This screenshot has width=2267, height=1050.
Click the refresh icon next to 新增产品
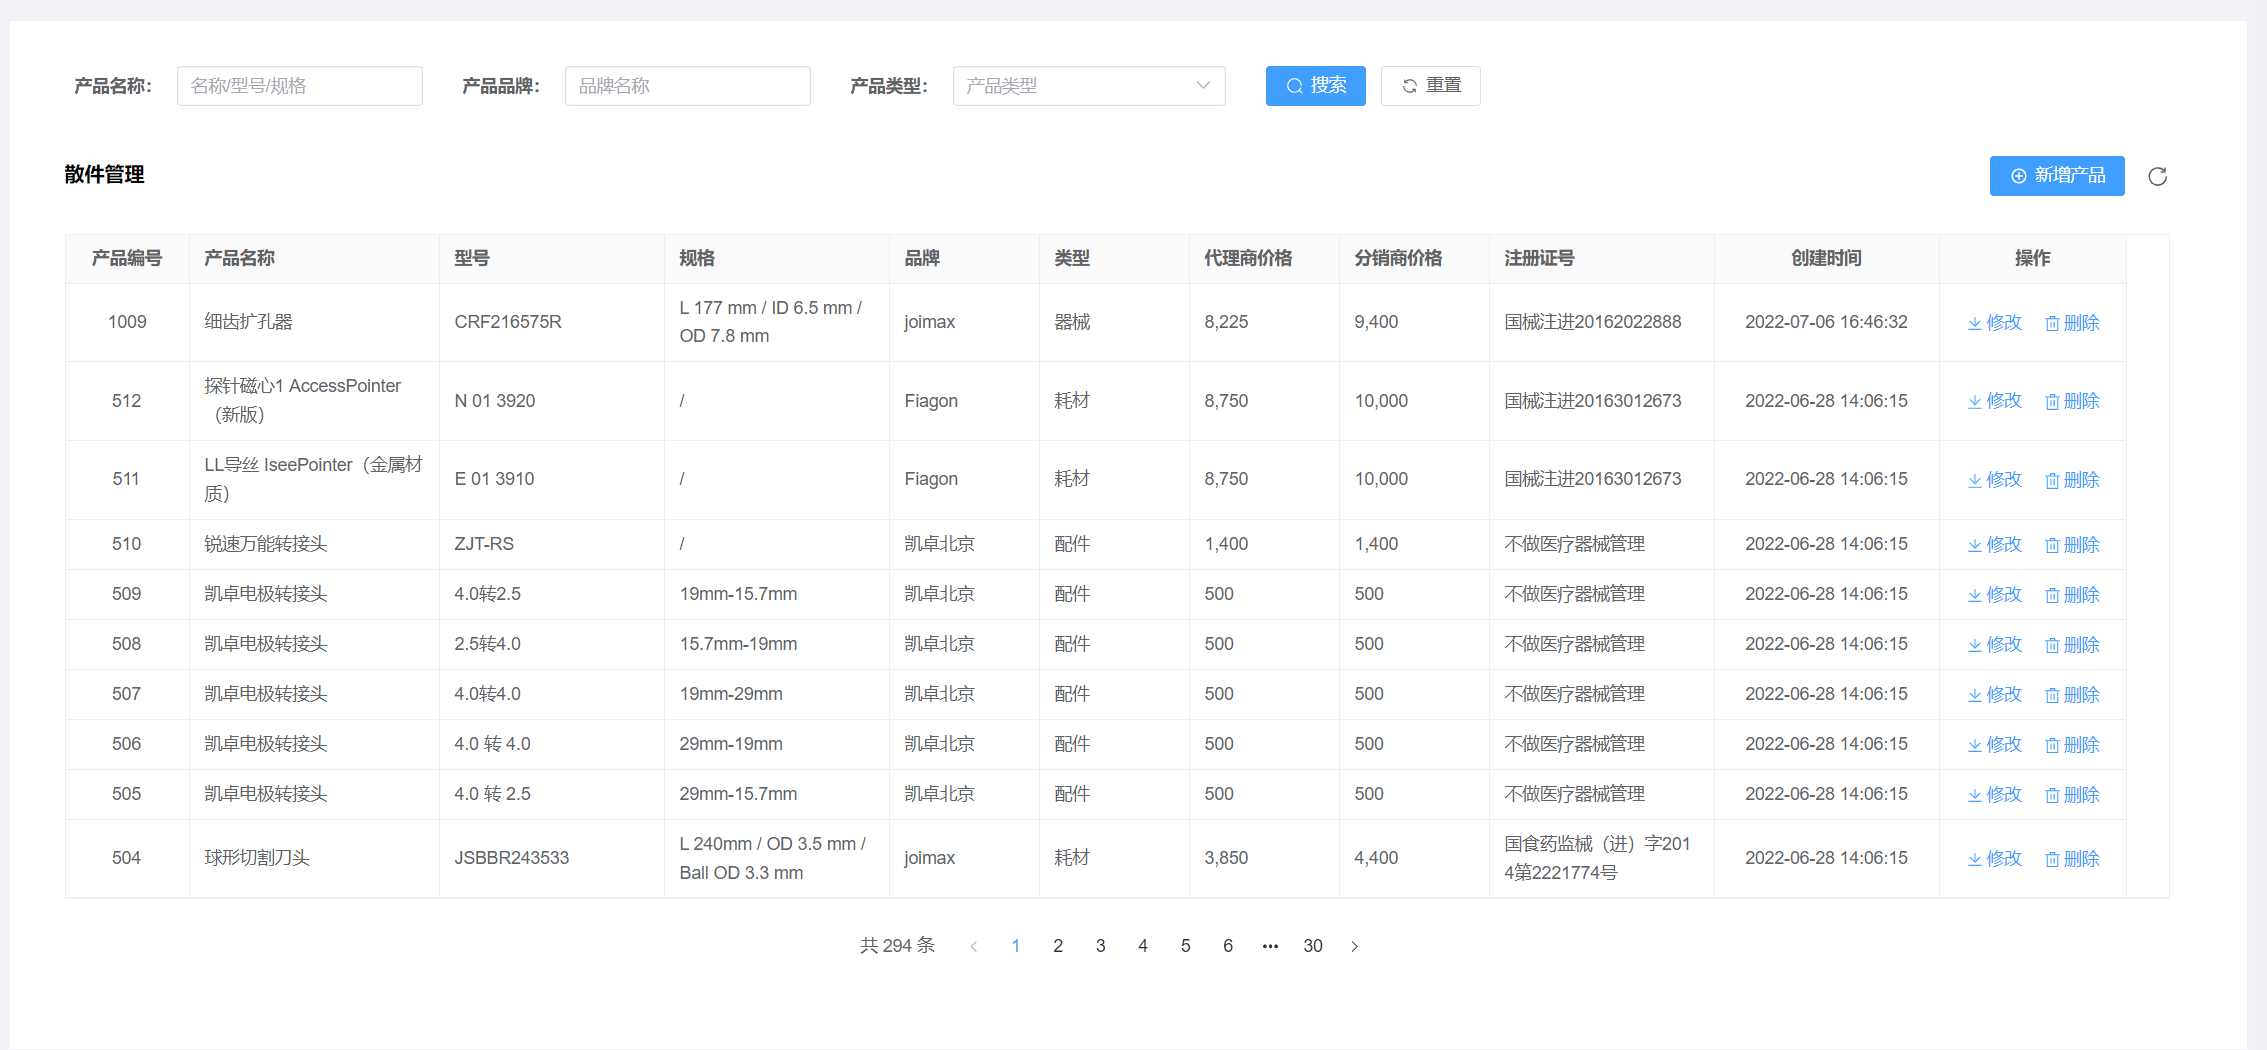point(2157,176)
